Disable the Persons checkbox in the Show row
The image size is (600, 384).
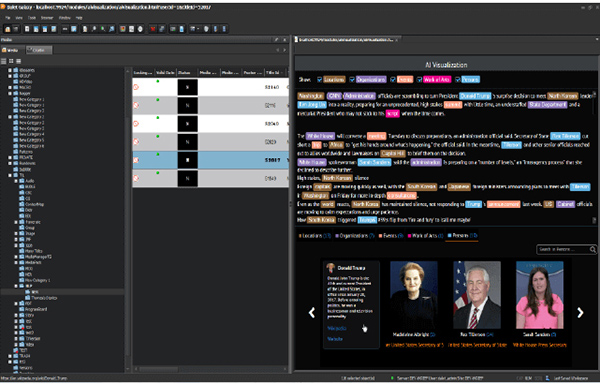tap(457, 80)
